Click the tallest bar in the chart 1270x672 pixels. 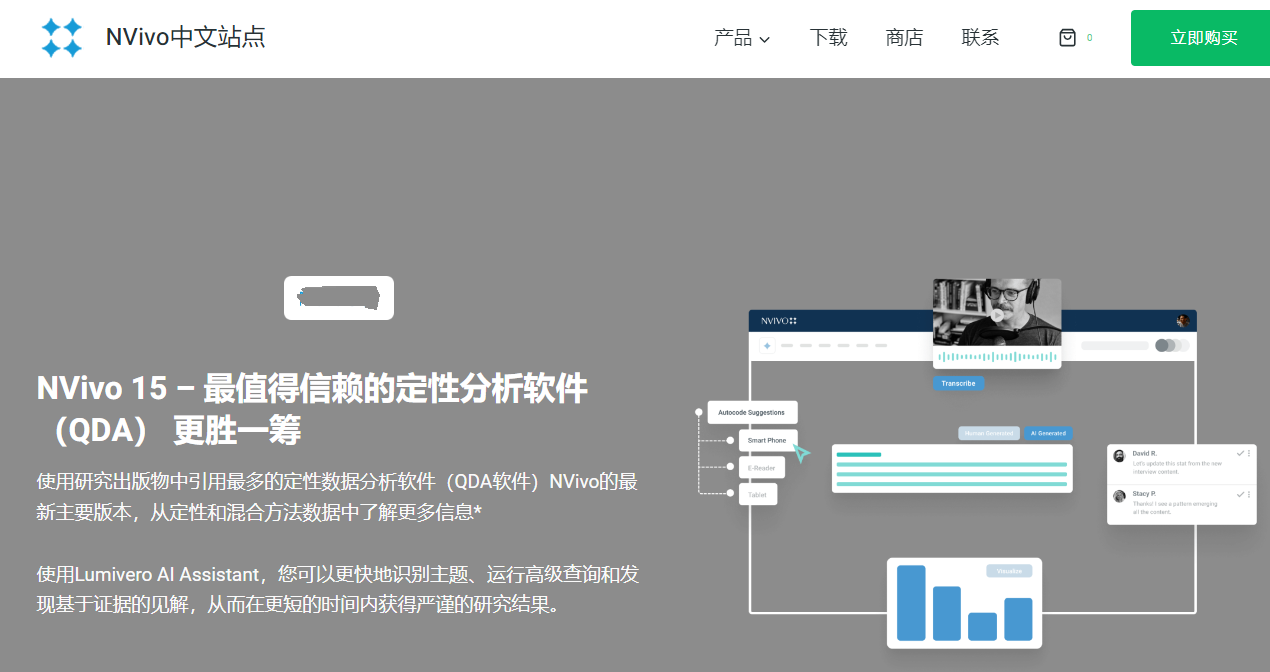point(911,603)
